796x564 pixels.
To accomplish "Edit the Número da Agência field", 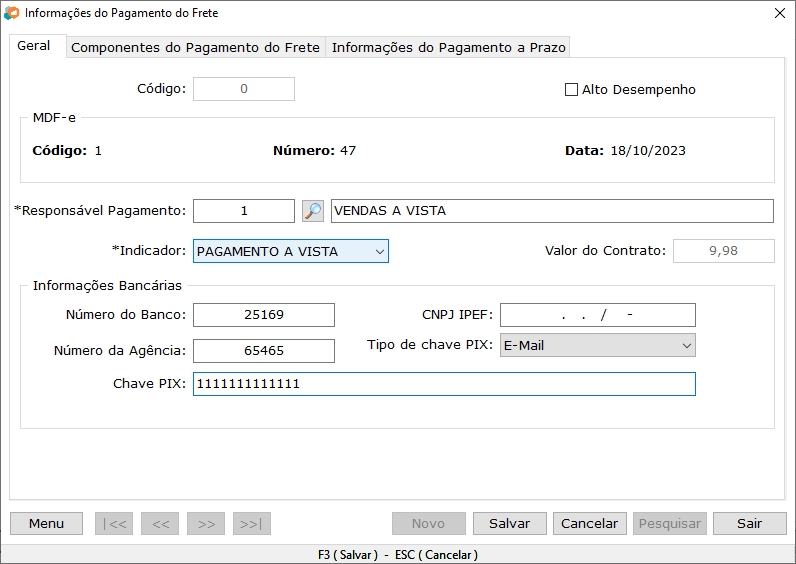I will (264, 351).
